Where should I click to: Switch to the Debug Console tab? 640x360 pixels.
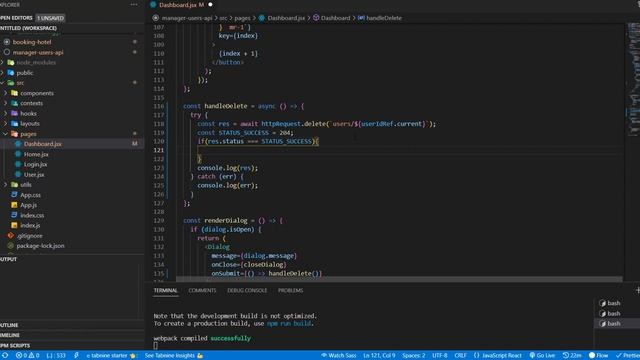247,291
